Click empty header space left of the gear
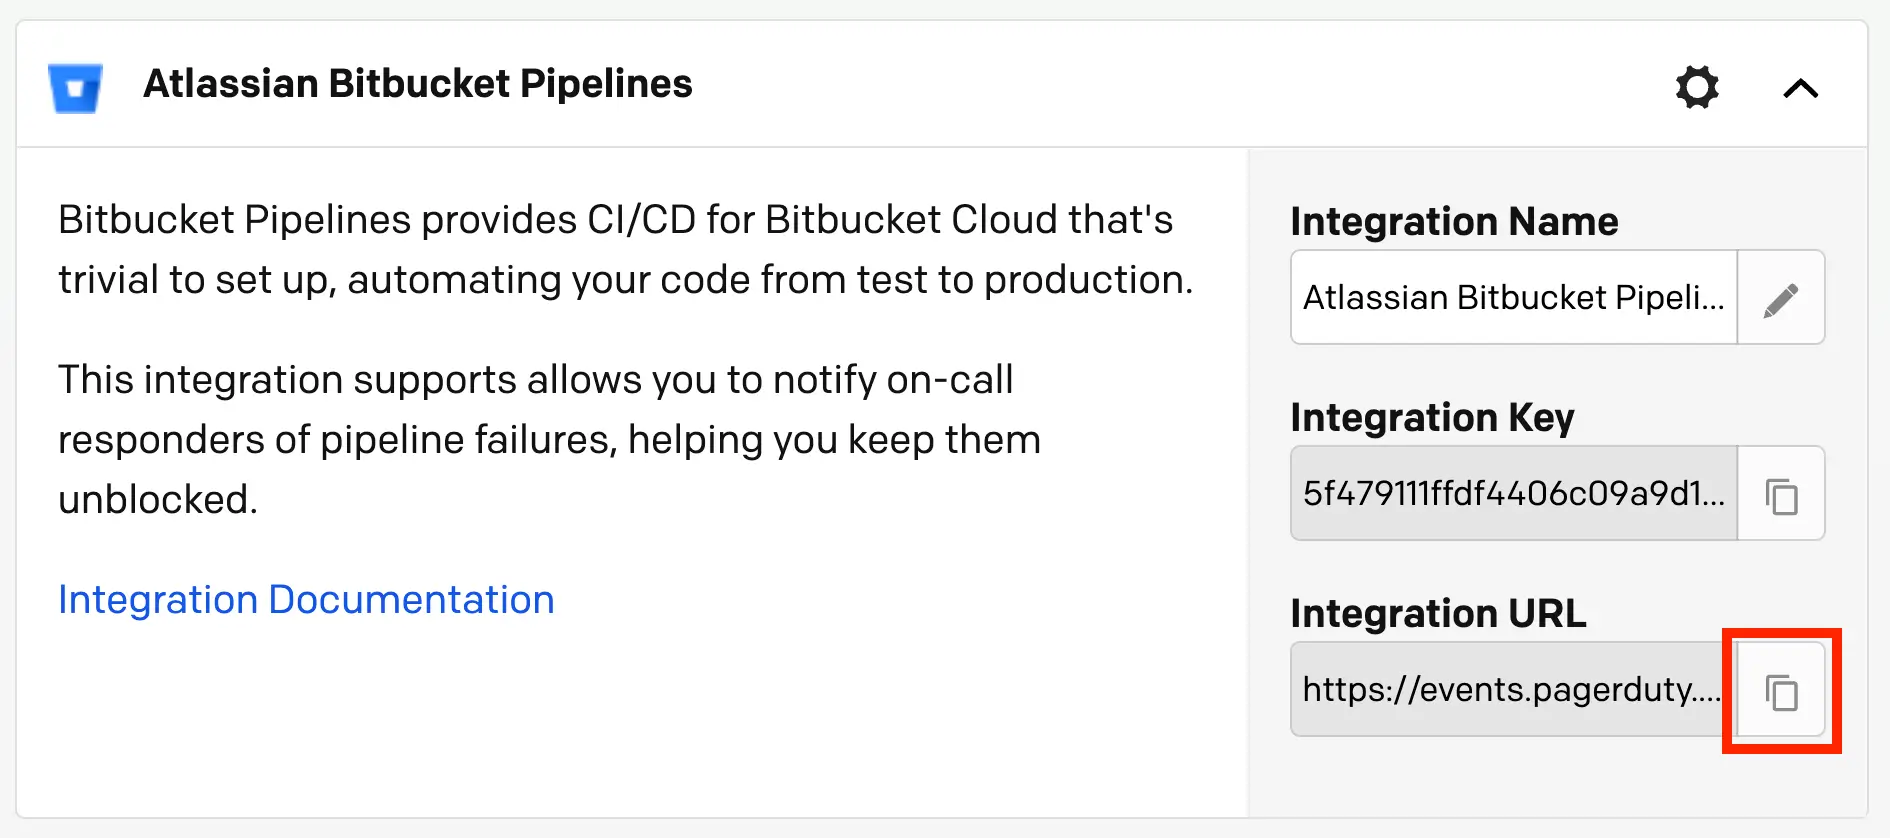 click(1180, 85)
